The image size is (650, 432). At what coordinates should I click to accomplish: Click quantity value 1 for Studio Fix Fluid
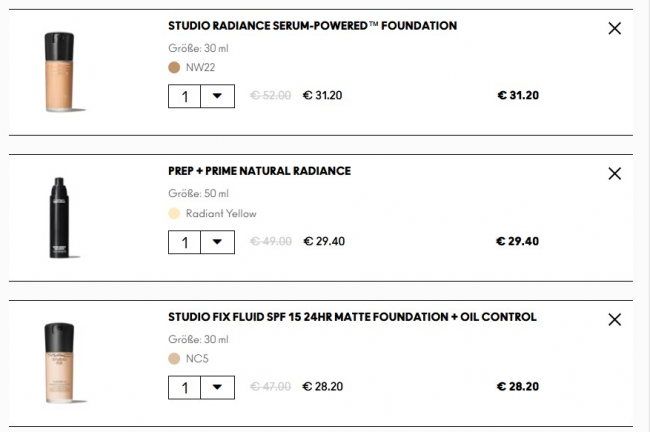(x=185, y=387)
